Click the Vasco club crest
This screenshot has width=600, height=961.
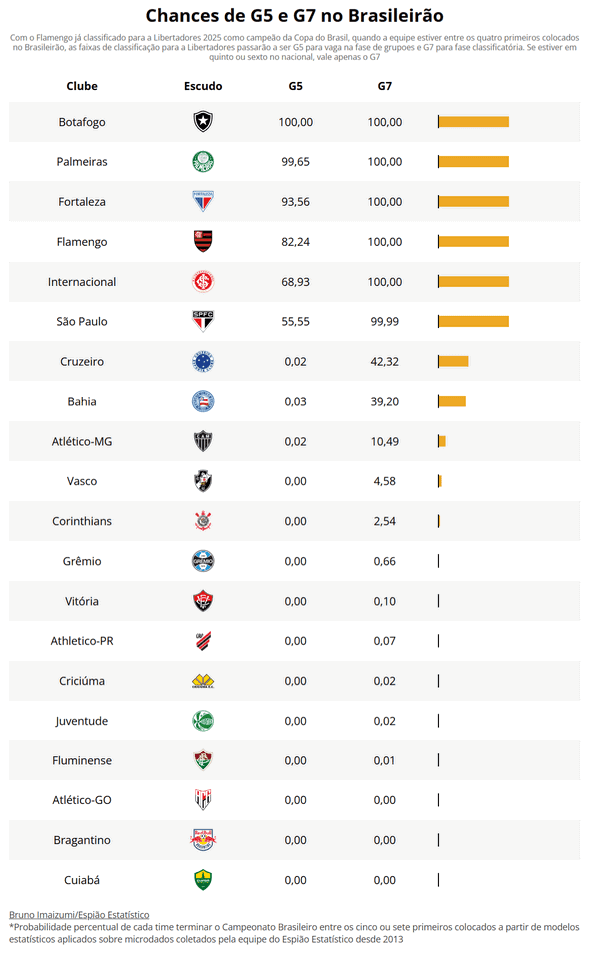[x=203, y=481]
